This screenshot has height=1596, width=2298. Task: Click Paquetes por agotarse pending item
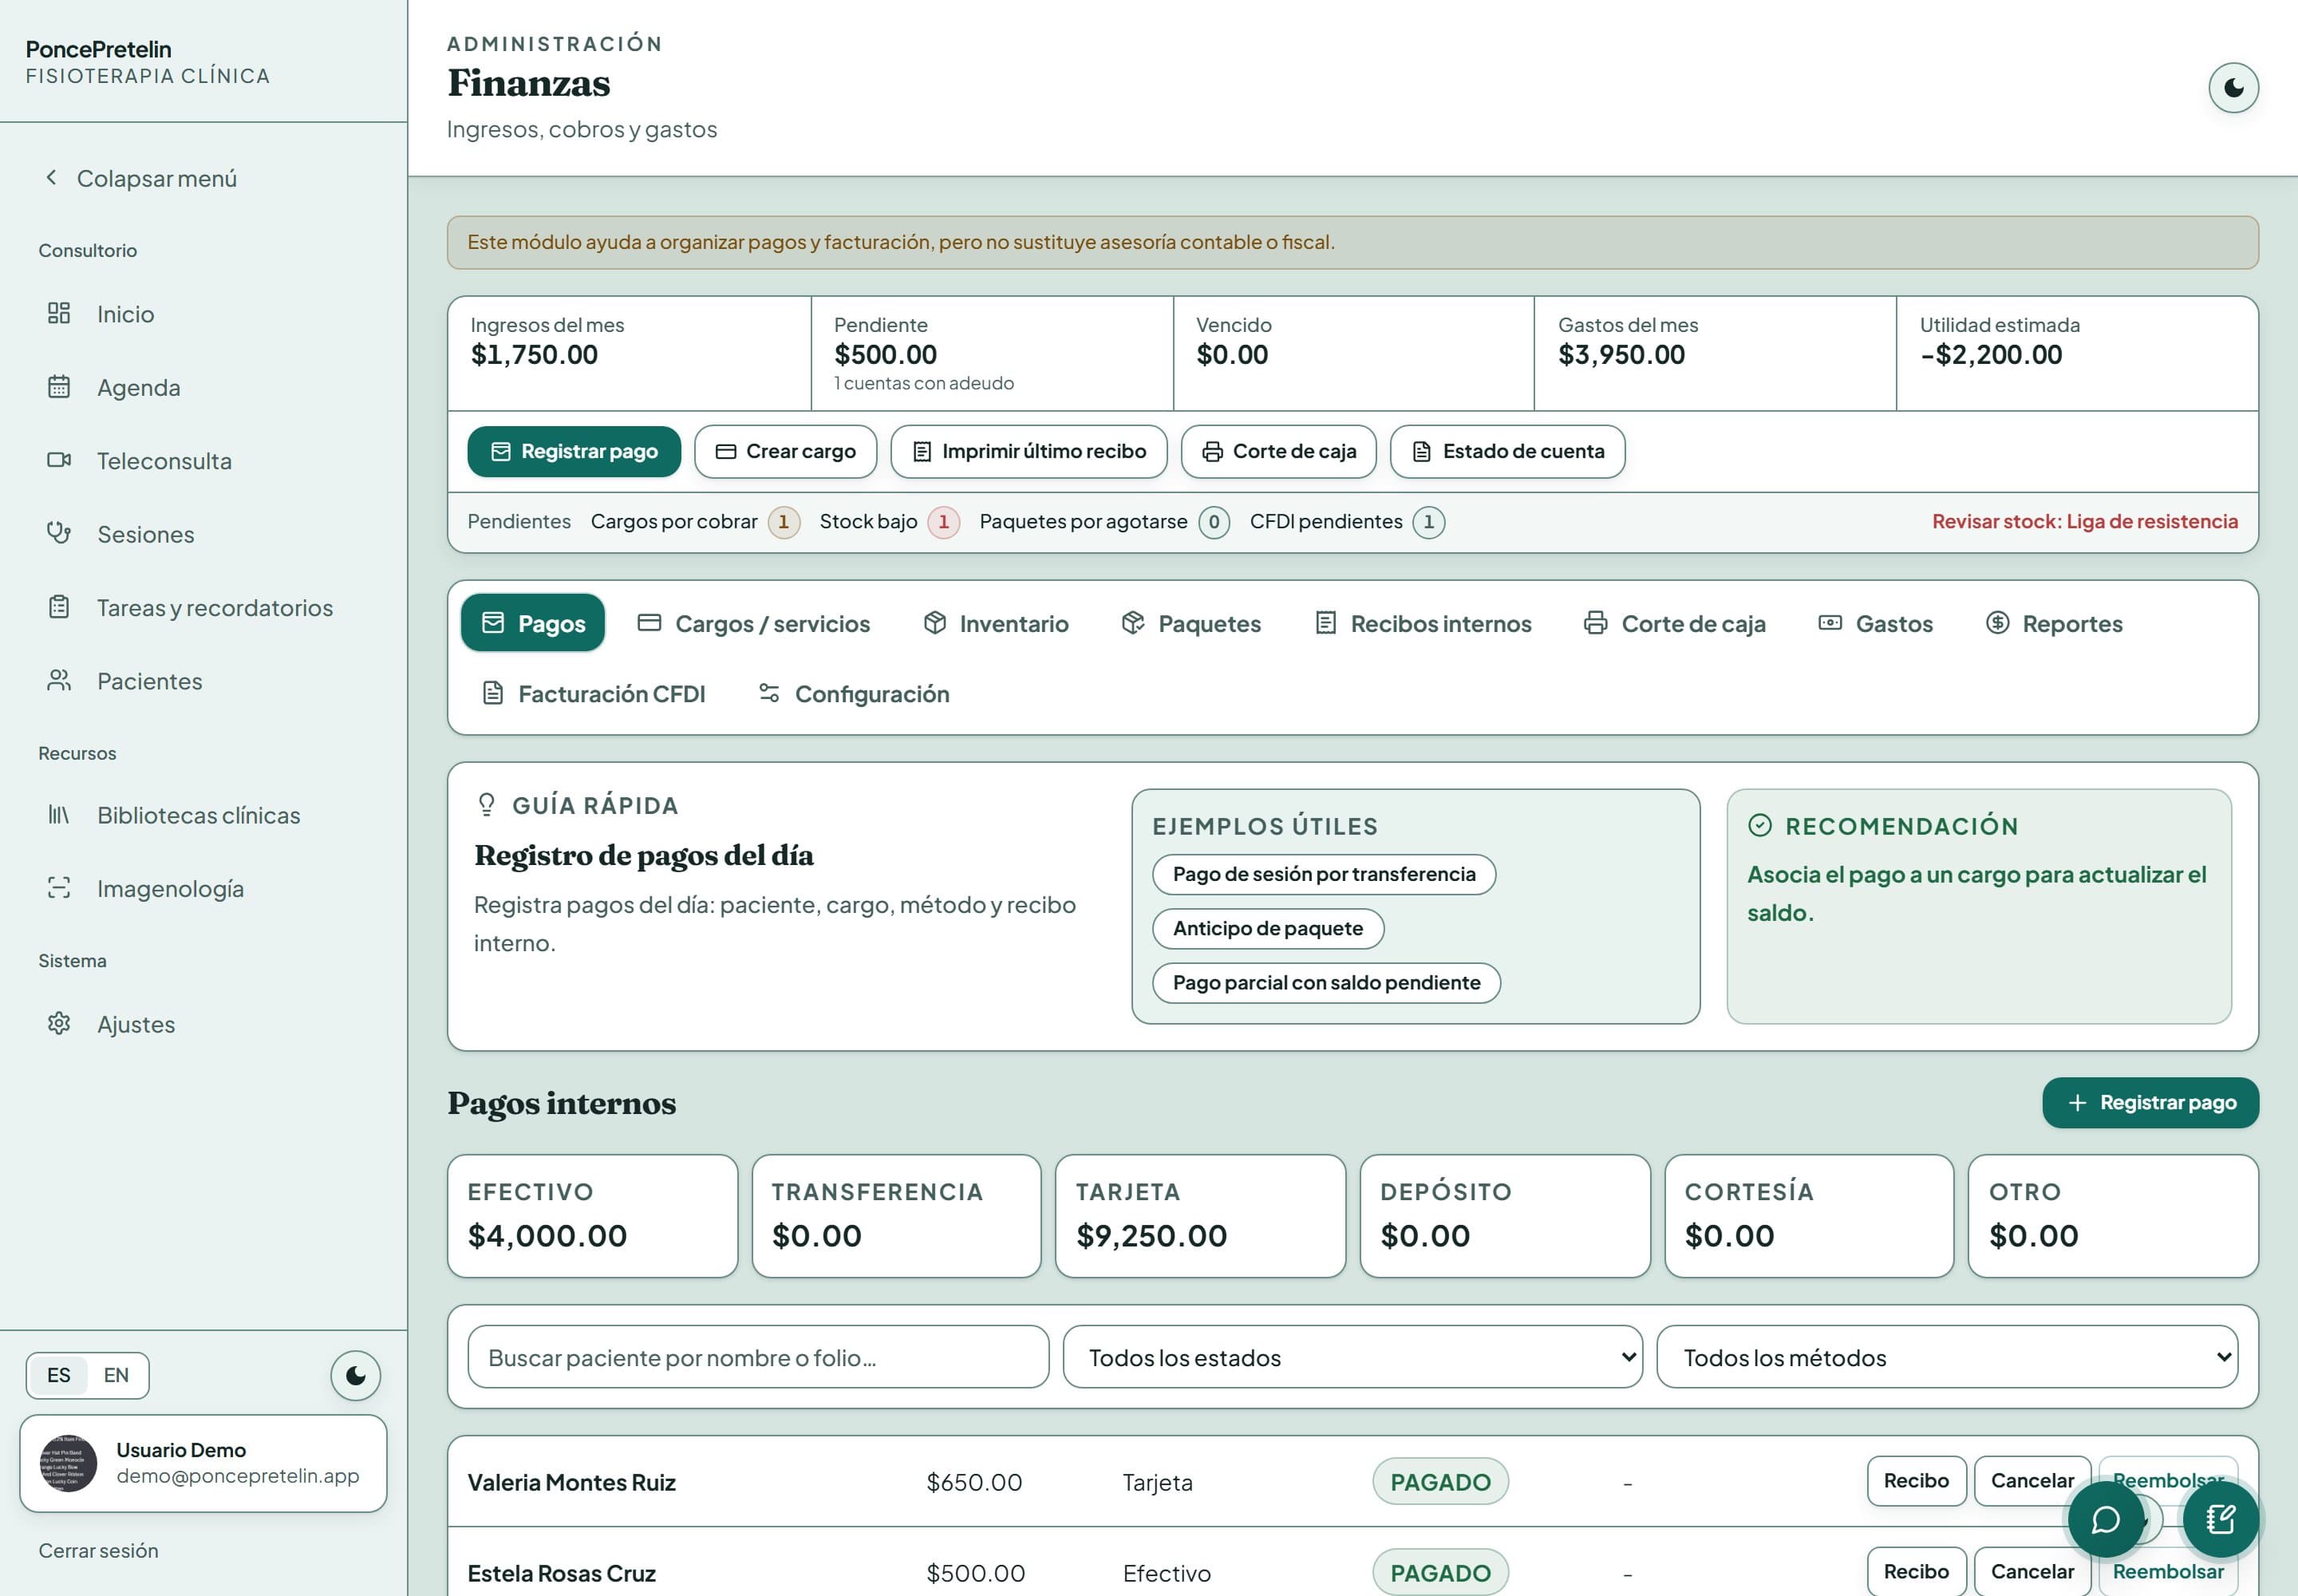[x=1104, y=521]
